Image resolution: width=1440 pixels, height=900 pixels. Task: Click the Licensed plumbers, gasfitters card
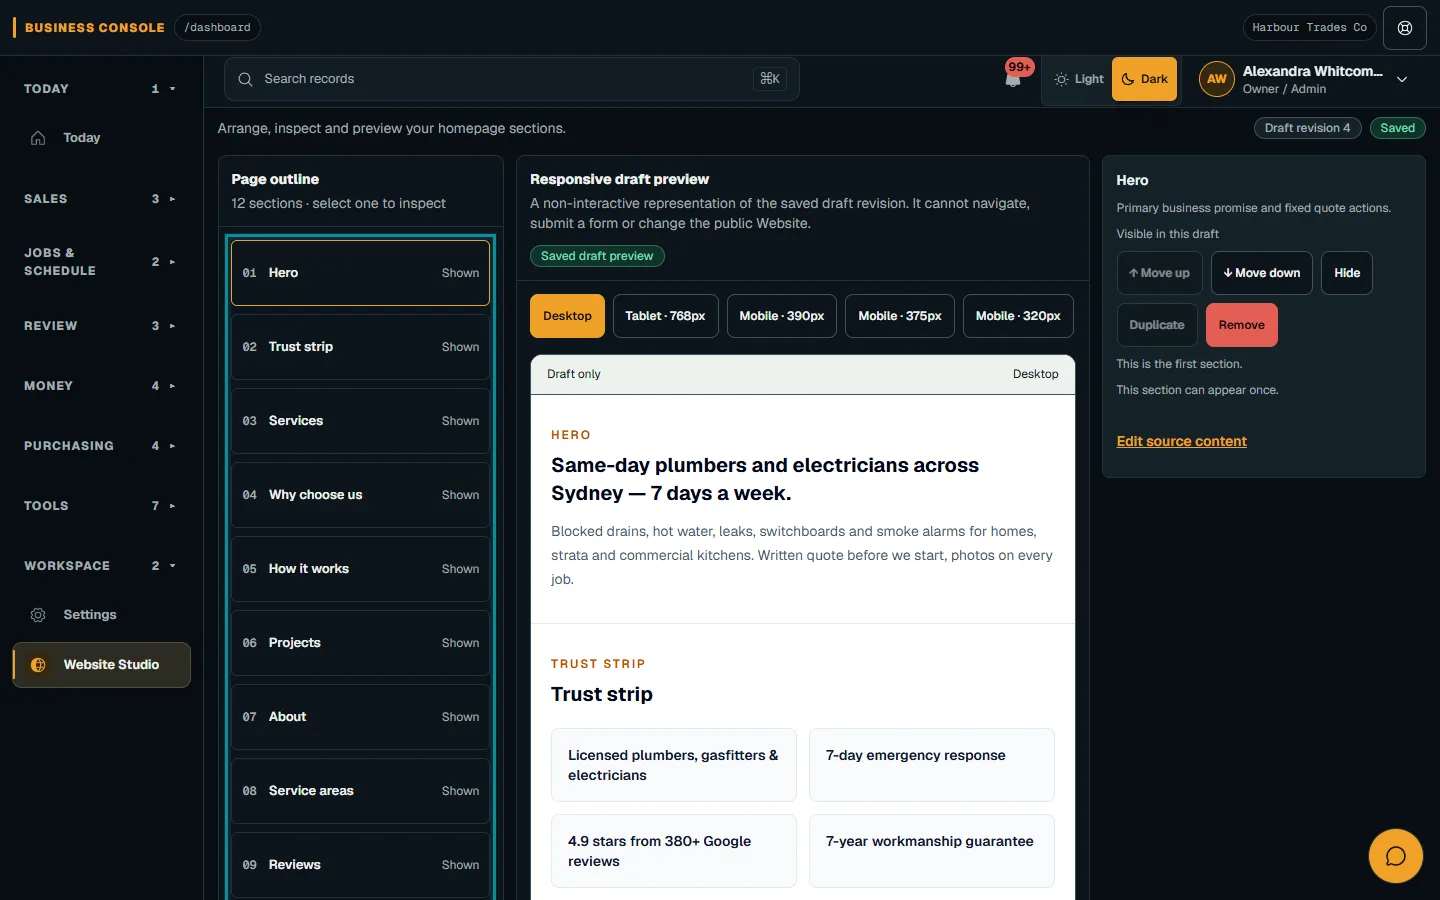point(673,765)
